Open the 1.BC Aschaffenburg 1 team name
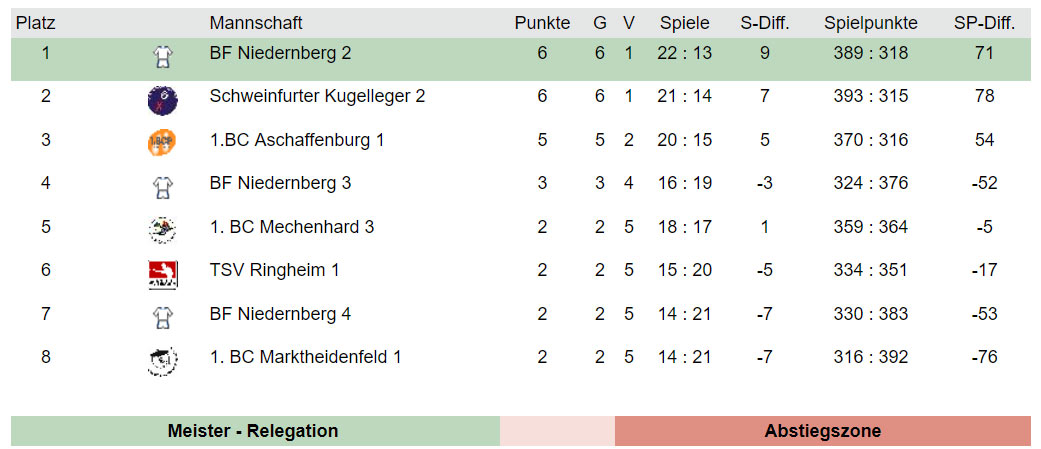Screen dimensions: 1041x449 coord(297,140)
